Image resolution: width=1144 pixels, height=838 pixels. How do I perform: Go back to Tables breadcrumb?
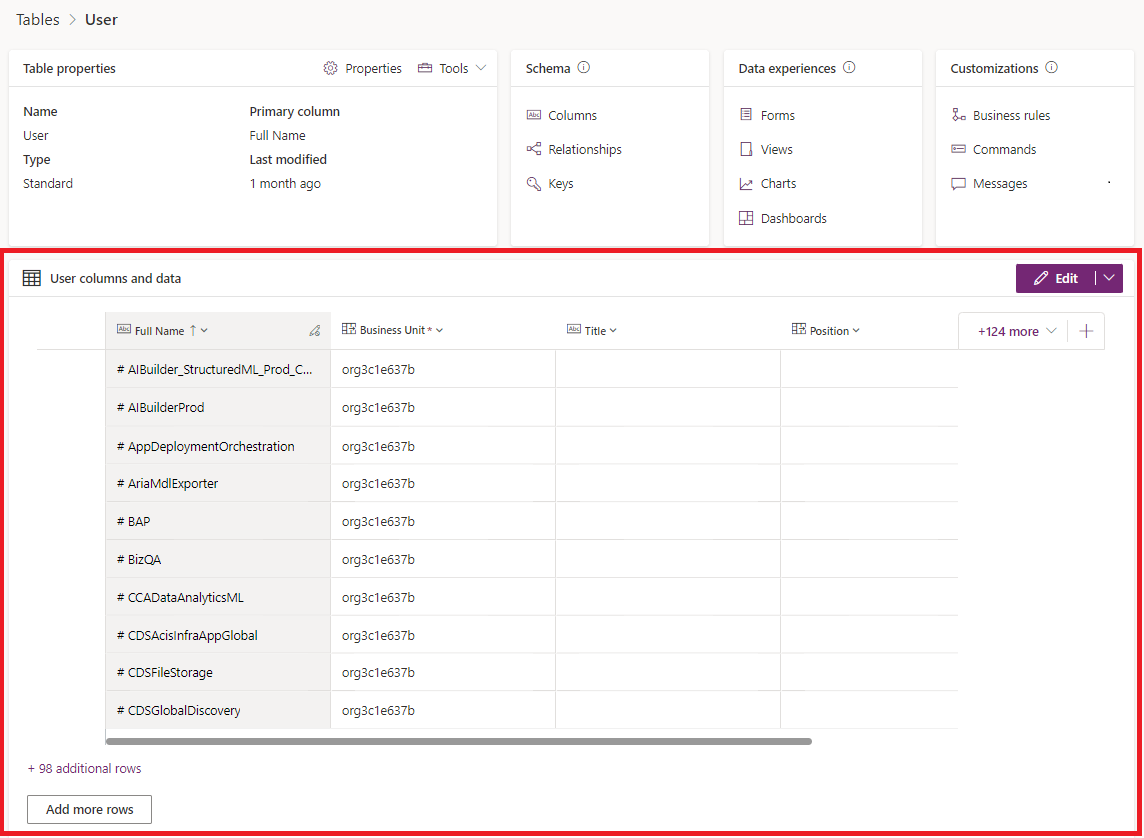tap(38, 20)
